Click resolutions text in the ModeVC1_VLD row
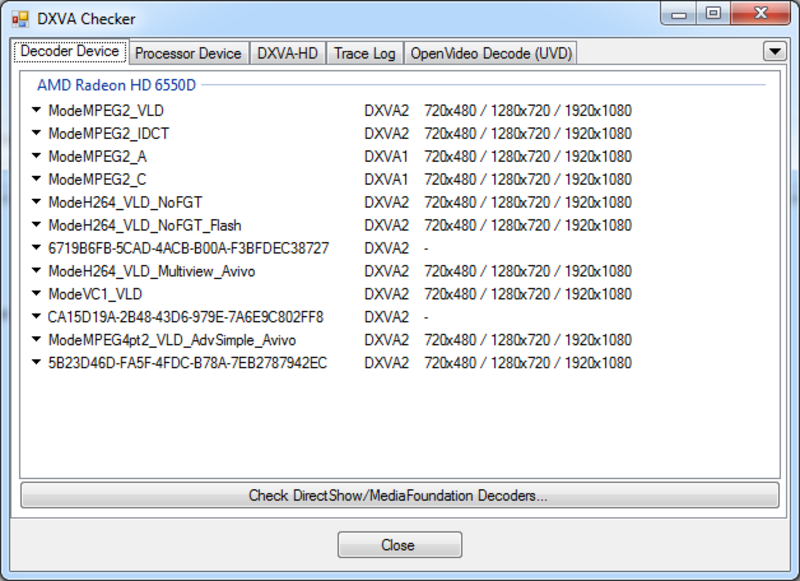This screenshot has height=581, width=800. coord(528,294)
